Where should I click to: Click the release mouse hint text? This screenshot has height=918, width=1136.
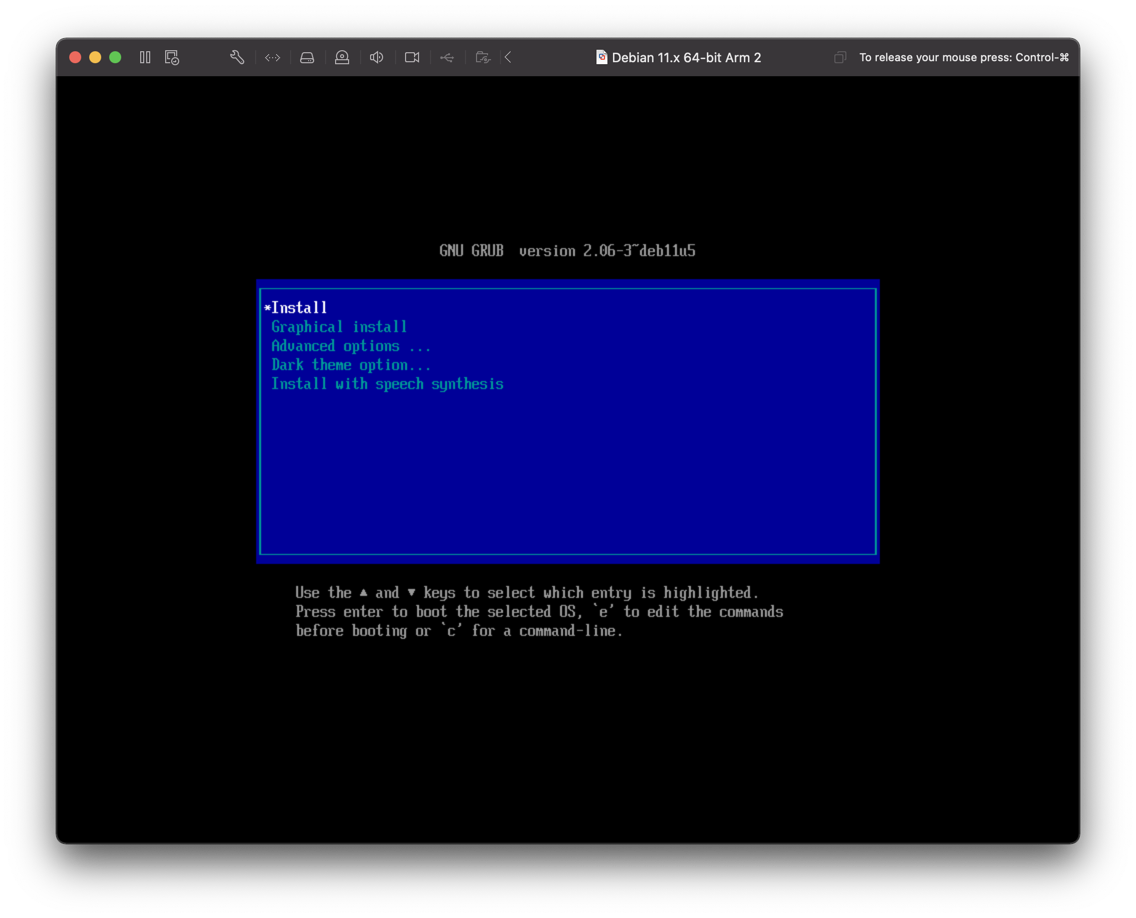[x=964, y=57]
